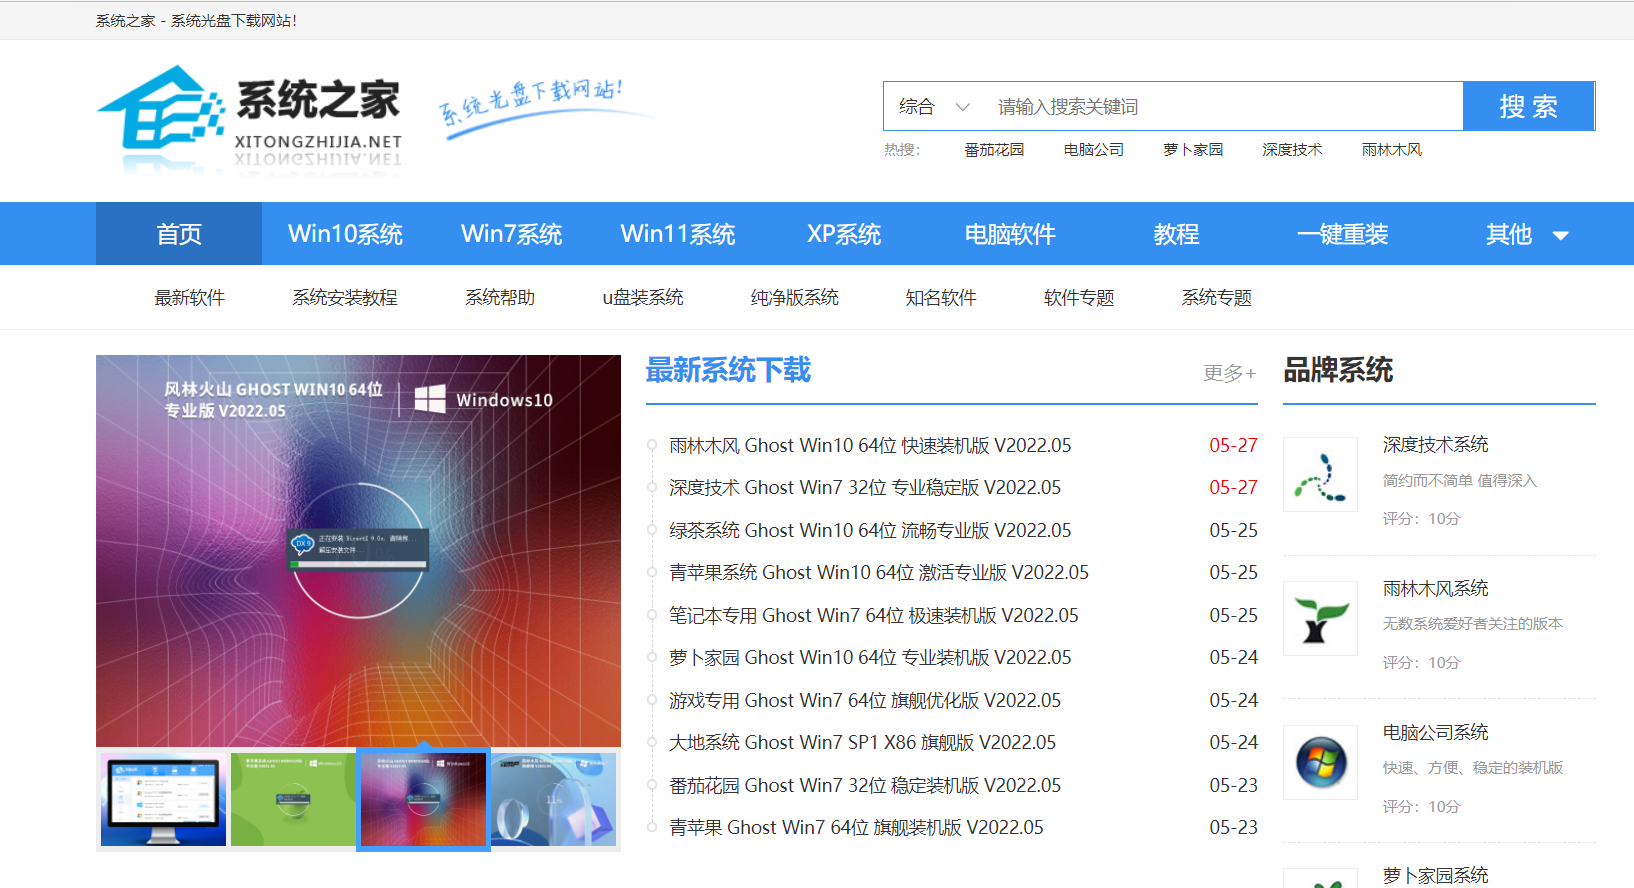Open the 雨林木风系统 sprout icon
Viewport: 1634px width, 888px height.
click(x=1320, y=618)
